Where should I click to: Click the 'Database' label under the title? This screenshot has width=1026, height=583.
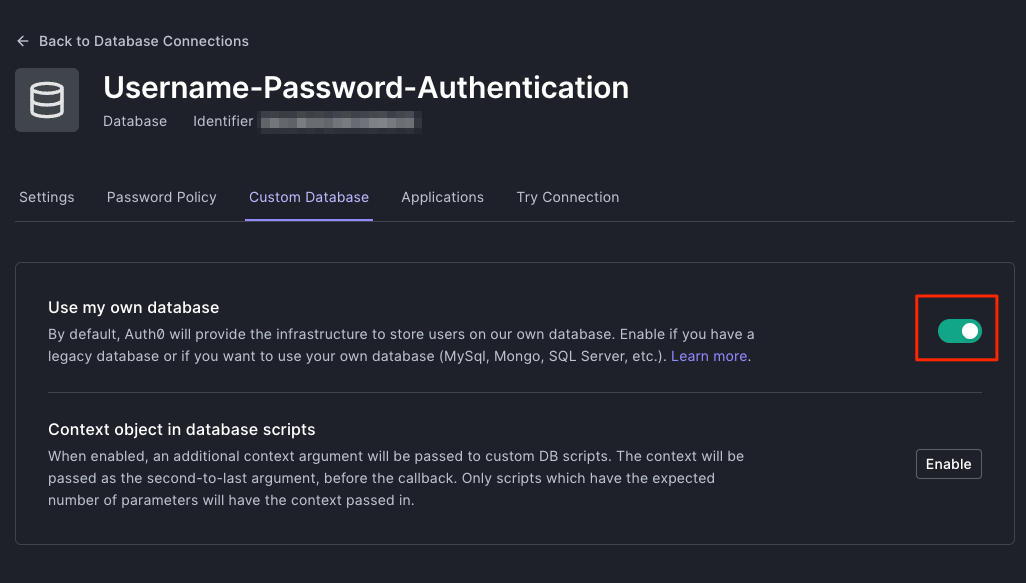point(135,121)
